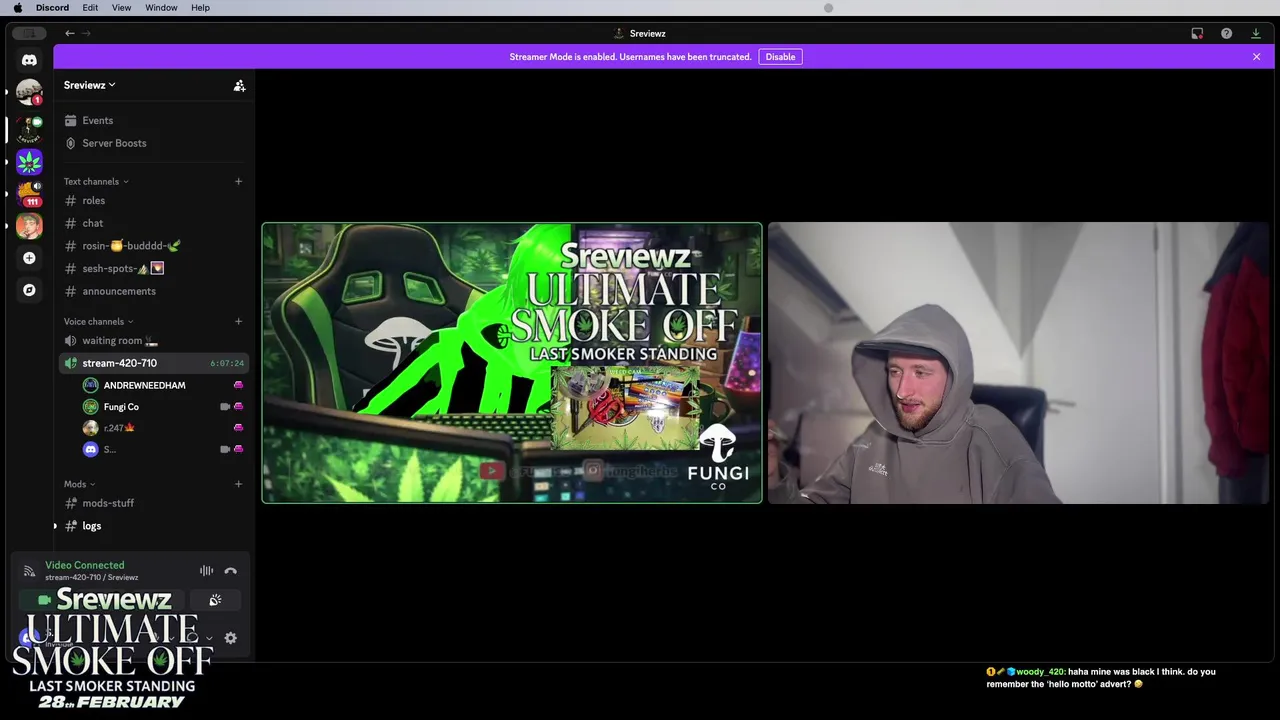Image resolution: width=1280 pixels, height=720 pixels.
Task: Focus the Ultimate Smoke Off stream tile
Action: point(512,363)
